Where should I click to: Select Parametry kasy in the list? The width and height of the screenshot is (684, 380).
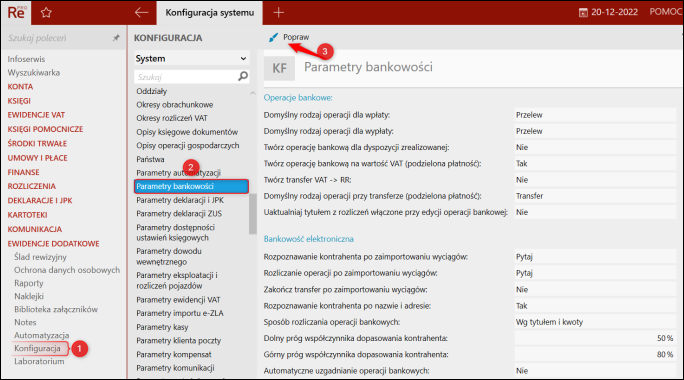point(162,327)
